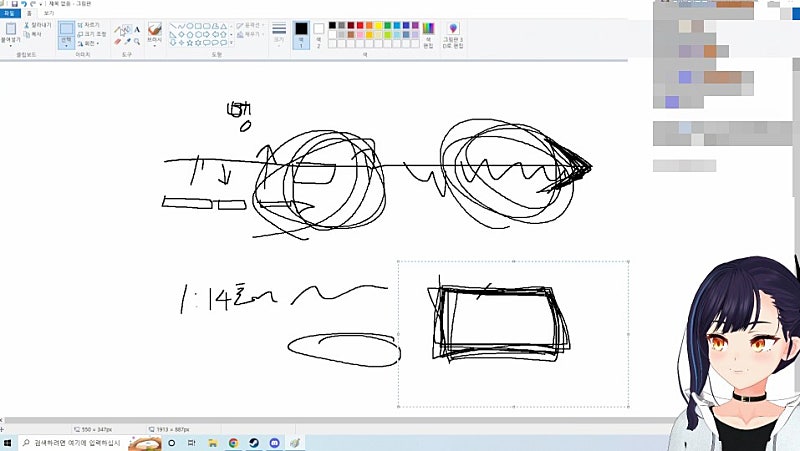Open File Explorer from the taskbar
This screenshot has height=451, width=800.
213,443
